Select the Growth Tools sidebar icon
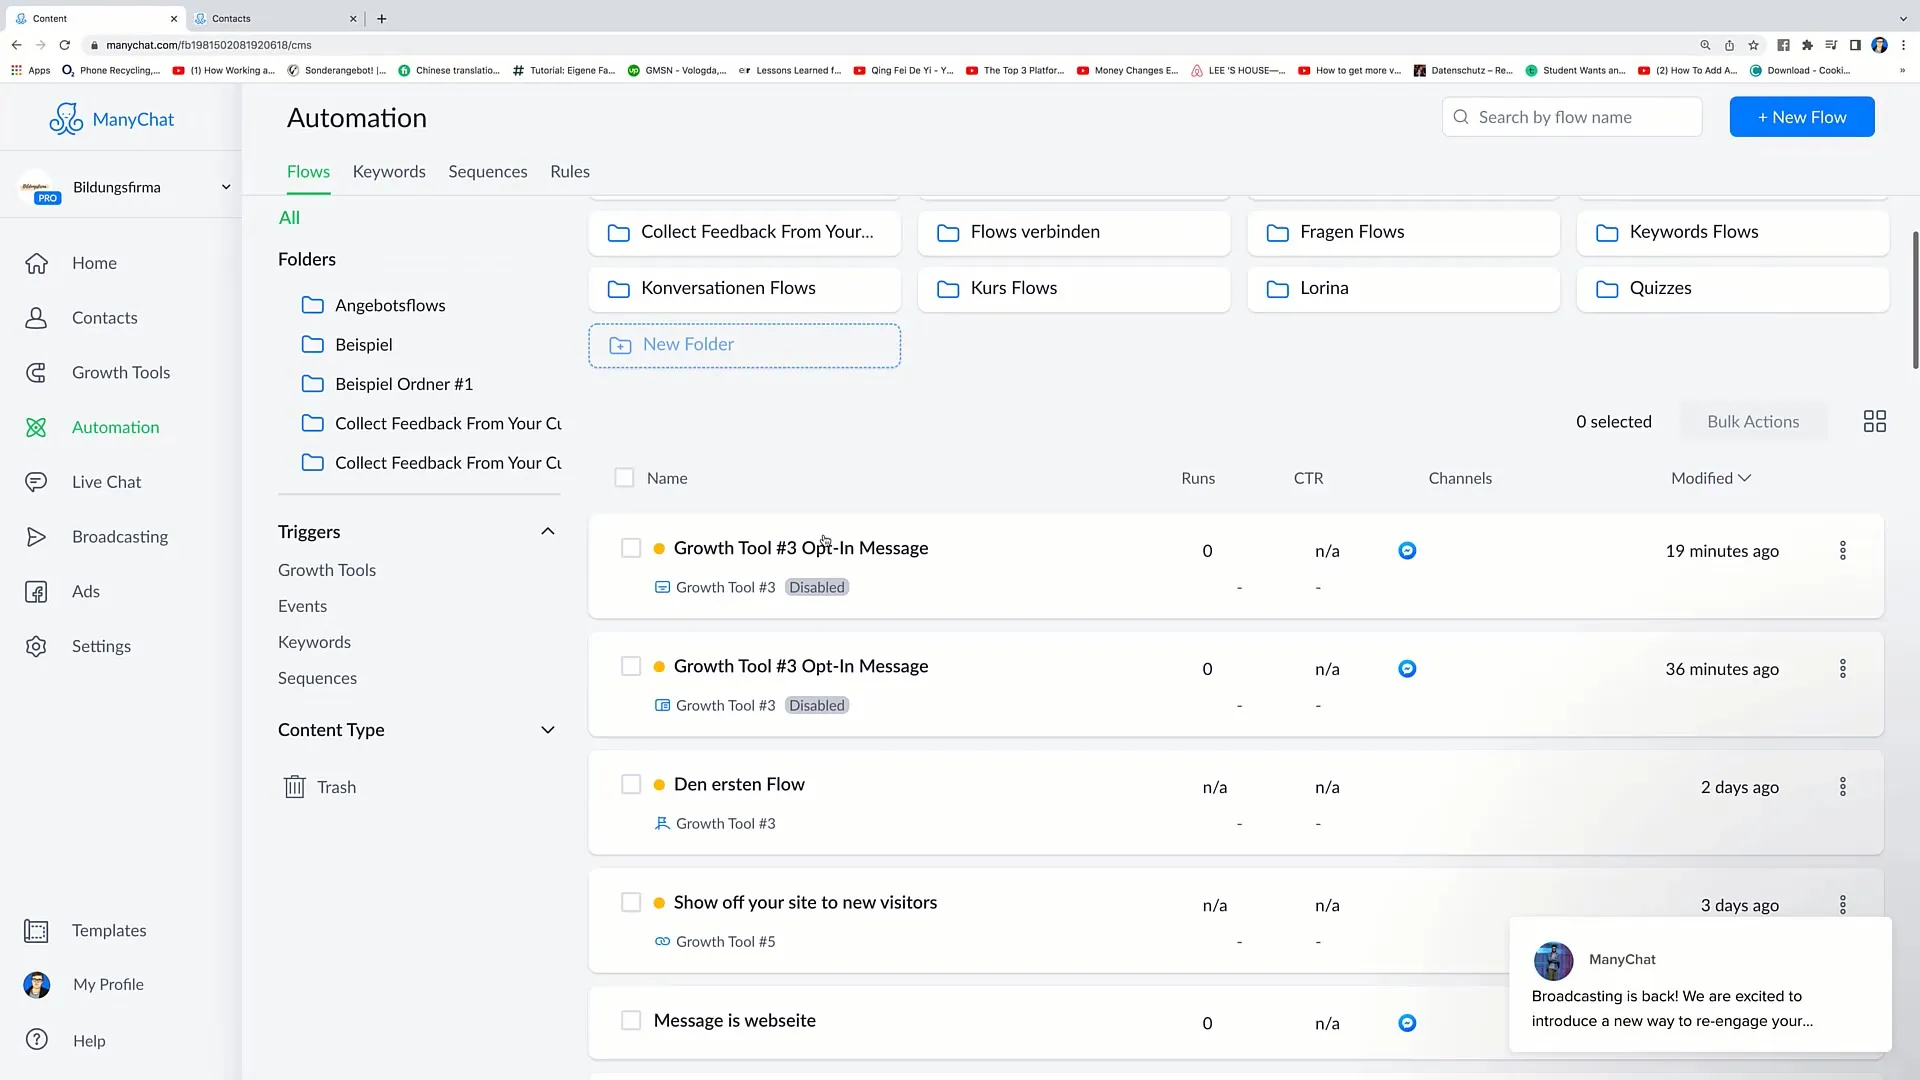Viewport: 1920px width, 1080px height. (x=36, y=371)
